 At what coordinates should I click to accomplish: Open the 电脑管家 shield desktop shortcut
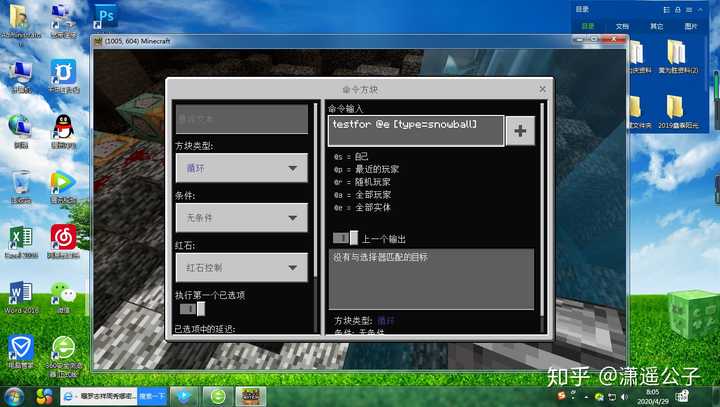pos(21,352)
